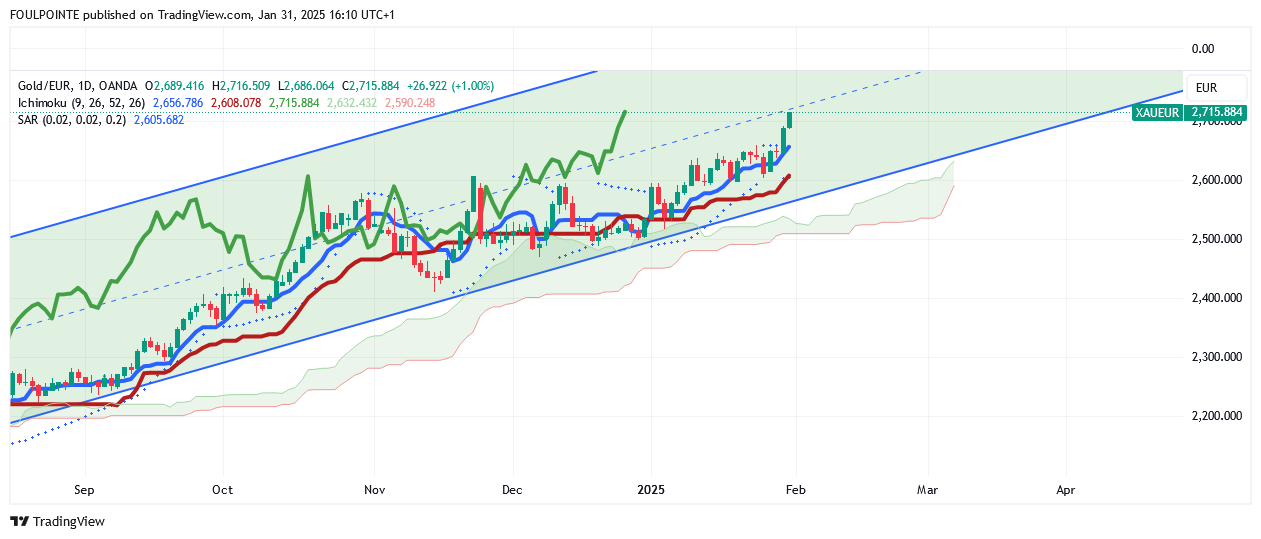This screenshot has width=1261, height=539.
Task: Click the Dec label on time axis
Action: (512, 490)
